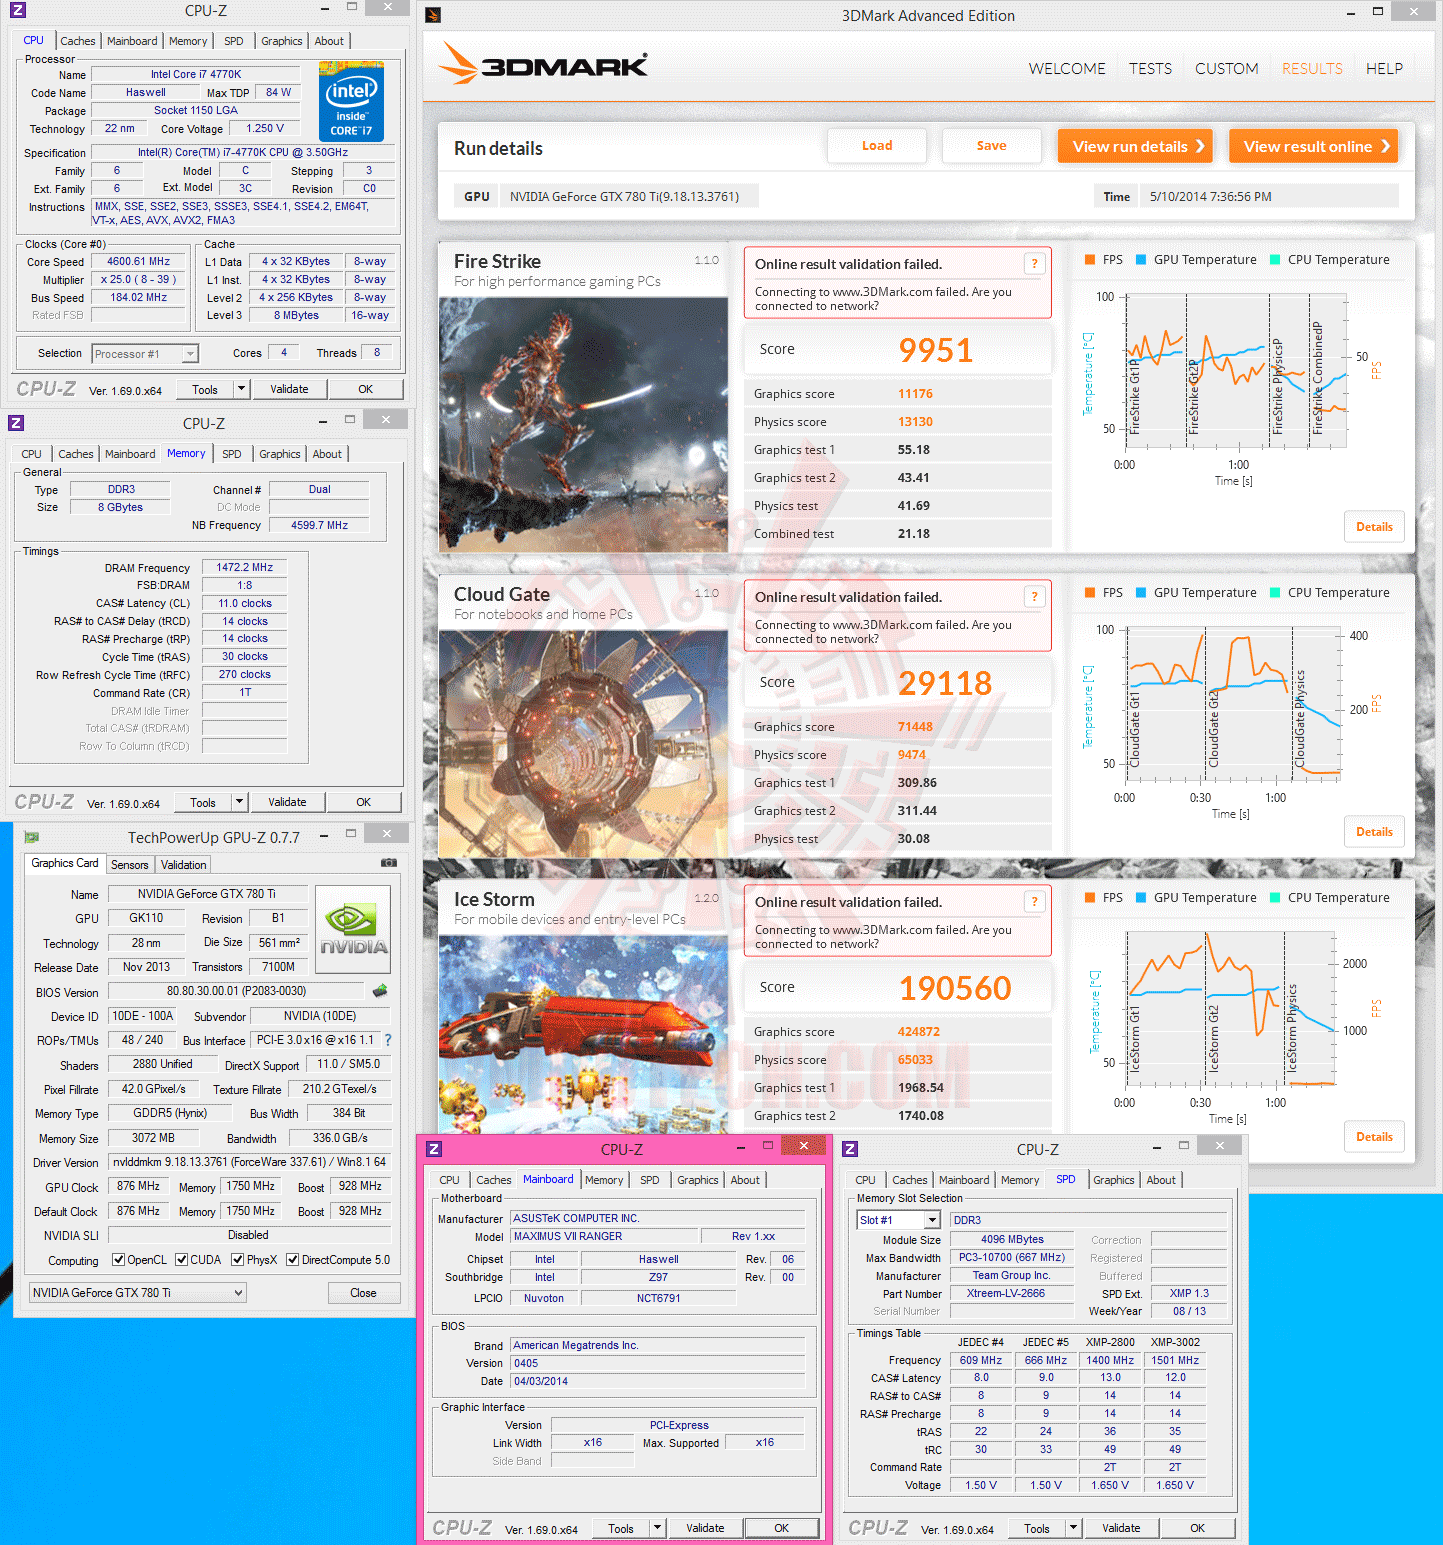Viewport: 1443px width, 1545px height.
Task: Click the GPU-Z title bar app icon
Action: [x=31, y=837]
